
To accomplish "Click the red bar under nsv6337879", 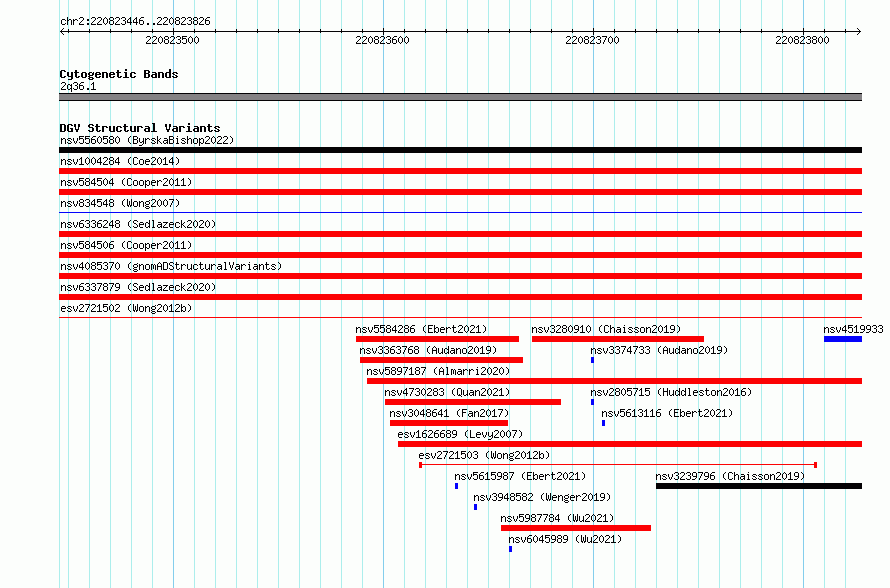I will pos(460,297).
